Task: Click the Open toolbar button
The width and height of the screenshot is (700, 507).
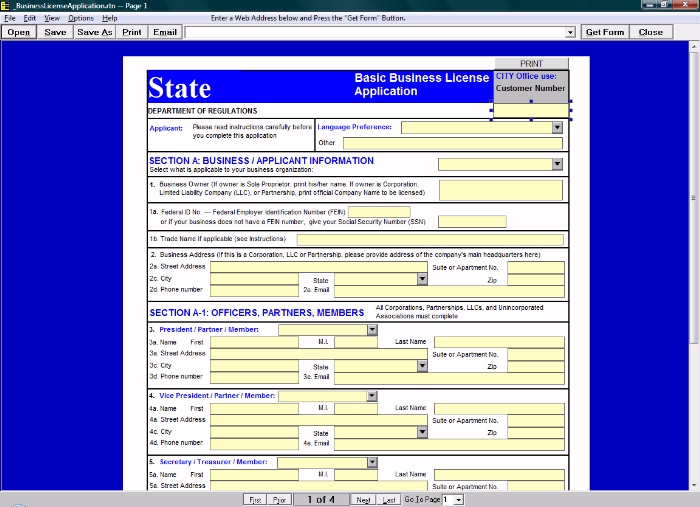Action: pos(19,32)
